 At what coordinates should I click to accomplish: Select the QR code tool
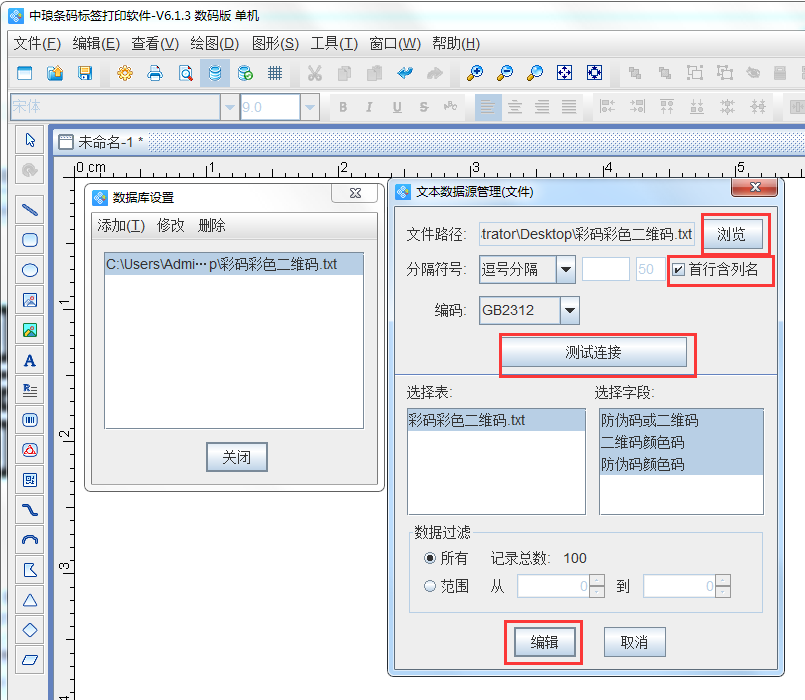pyautogui.click(x=30, y=480)
